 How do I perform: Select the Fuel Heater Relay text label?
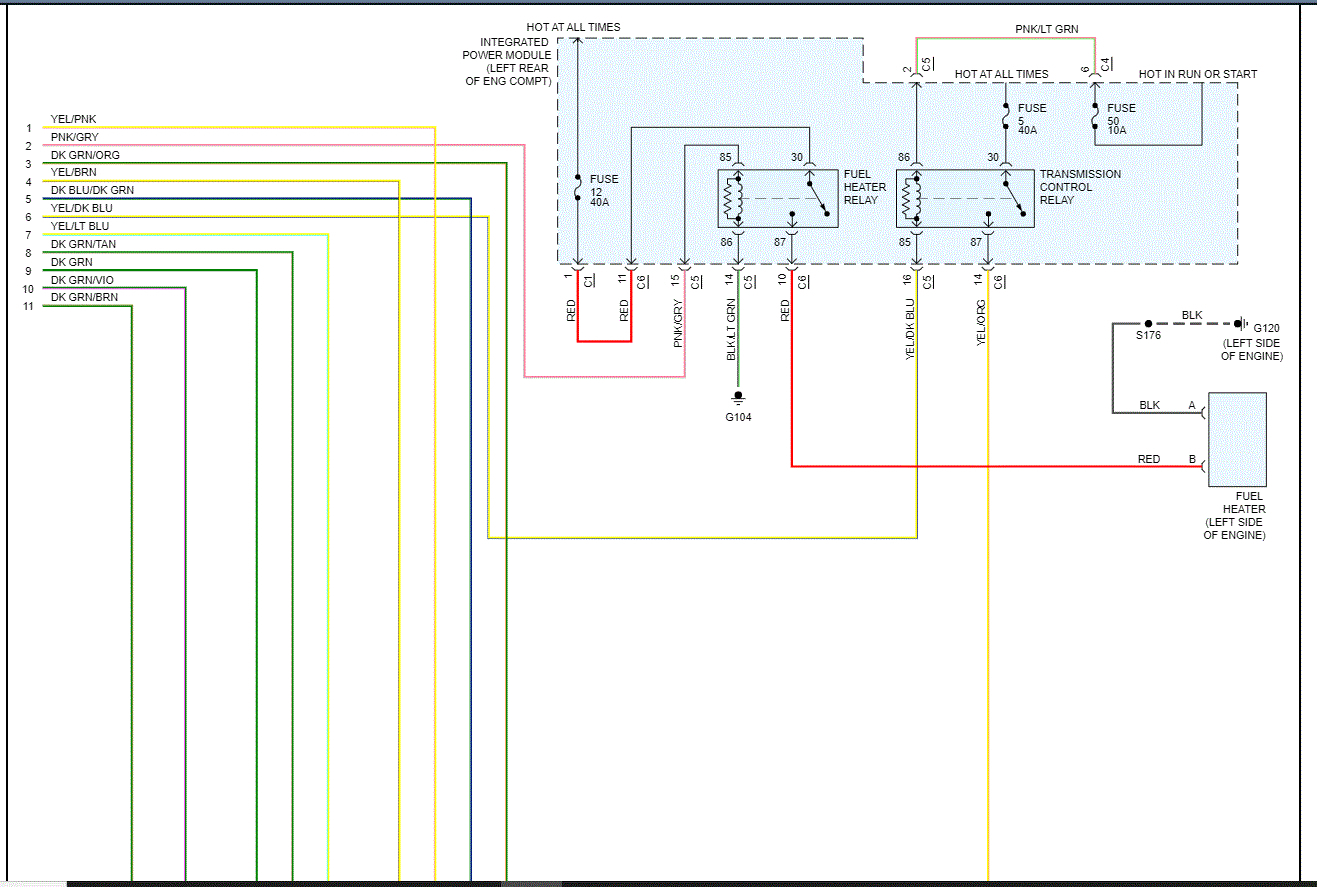pos(865,187)
